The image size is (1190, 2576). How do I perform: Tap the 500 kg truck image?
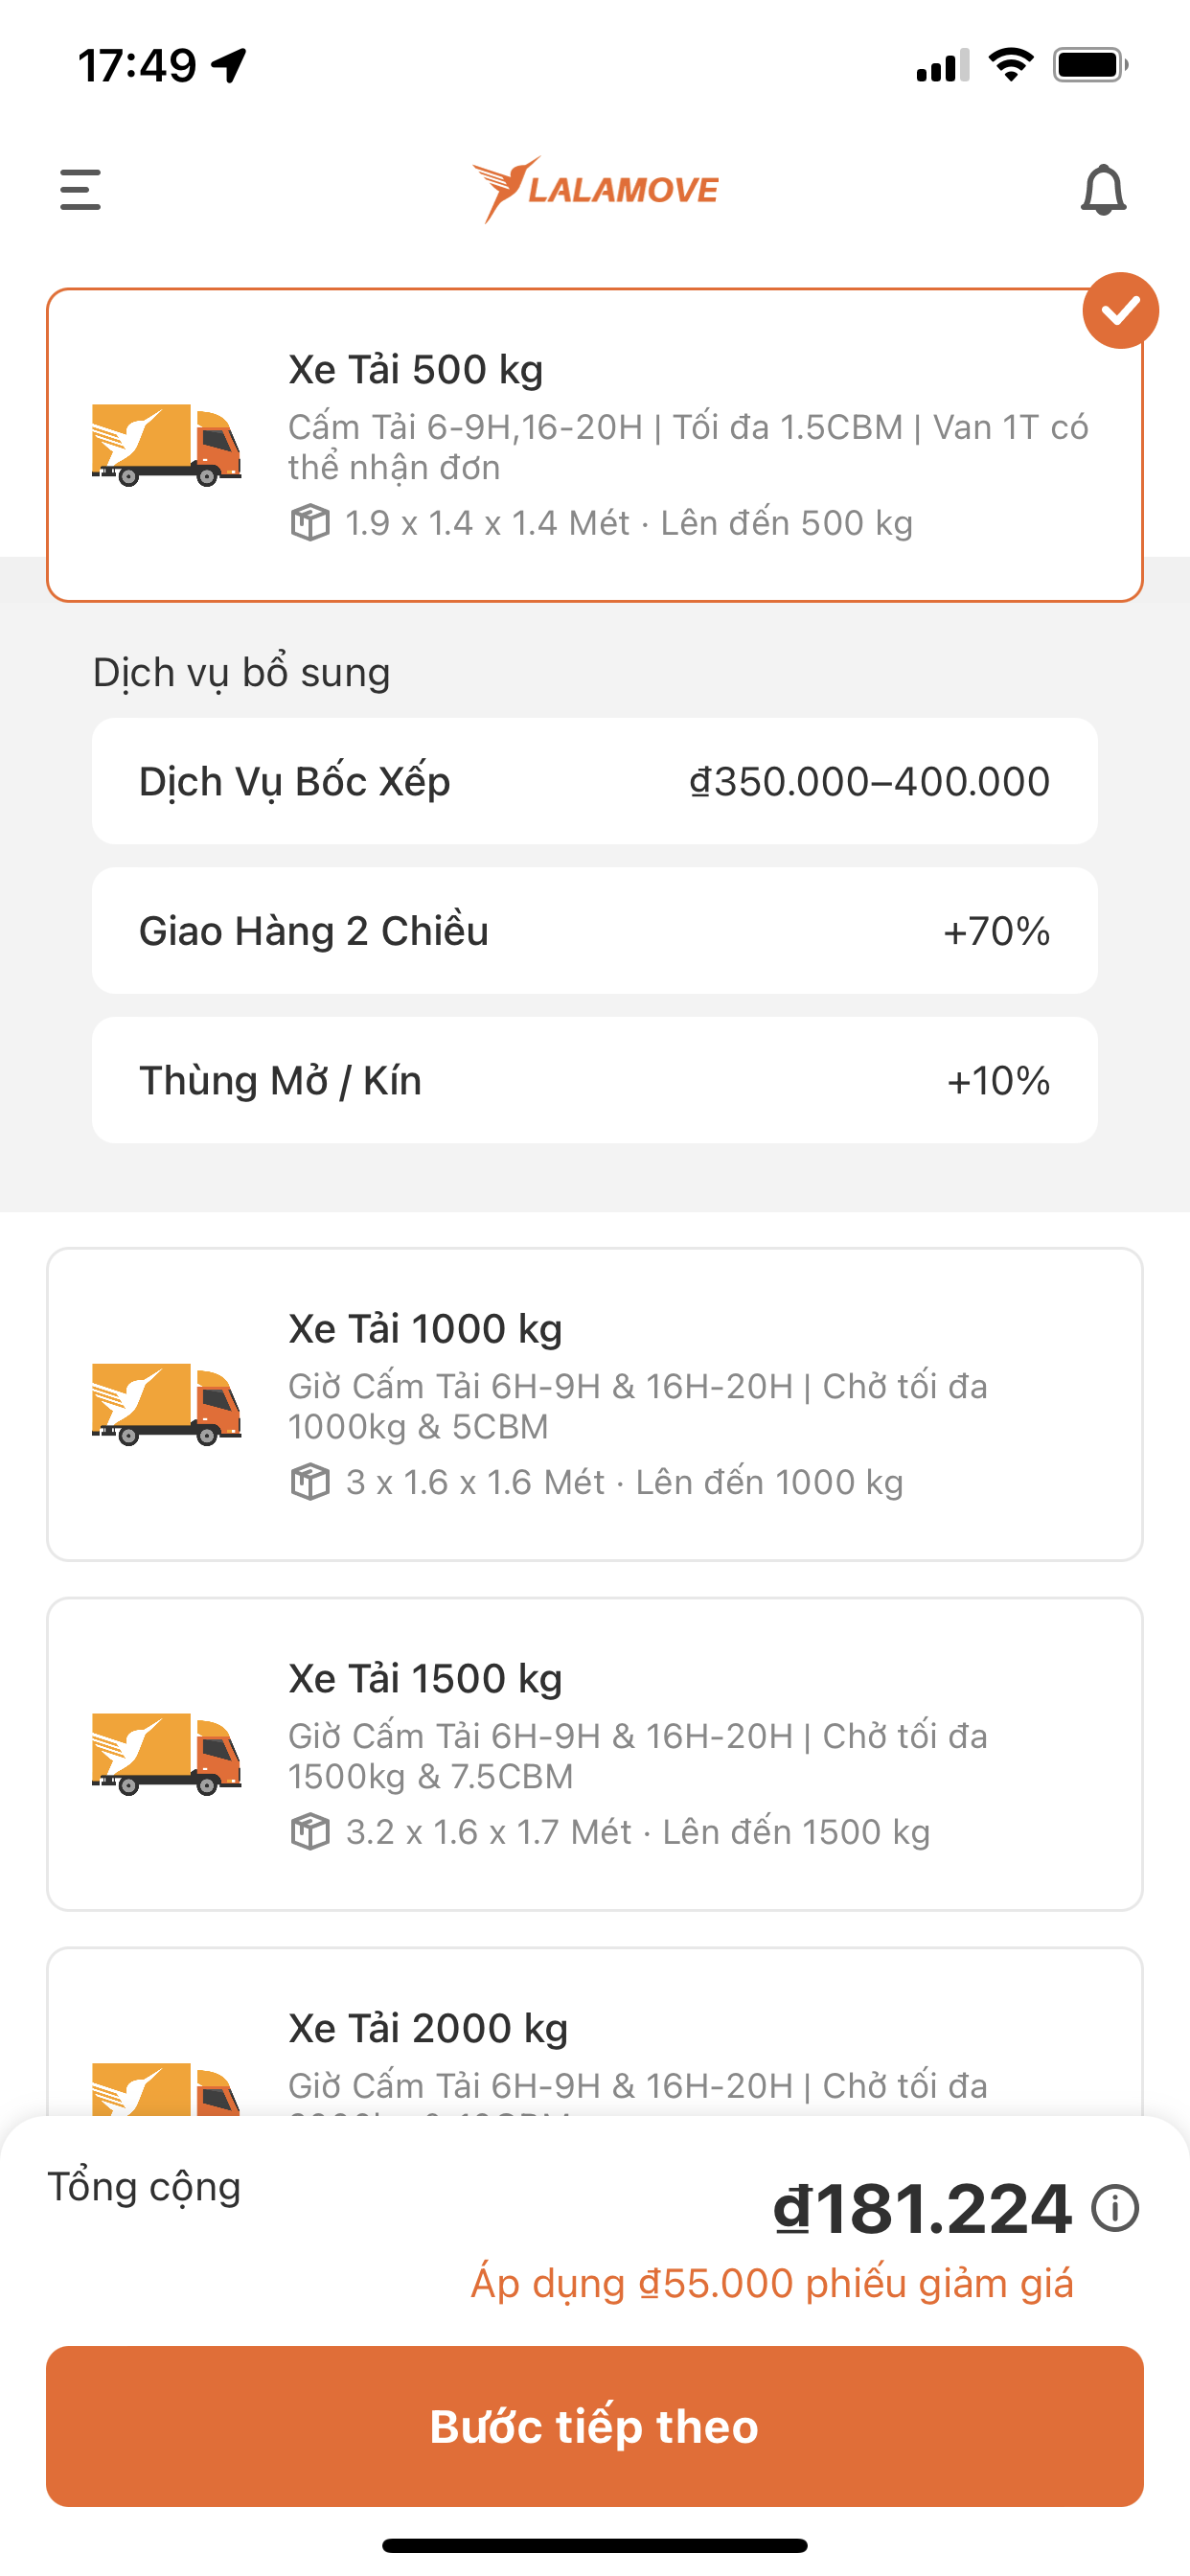166,445
